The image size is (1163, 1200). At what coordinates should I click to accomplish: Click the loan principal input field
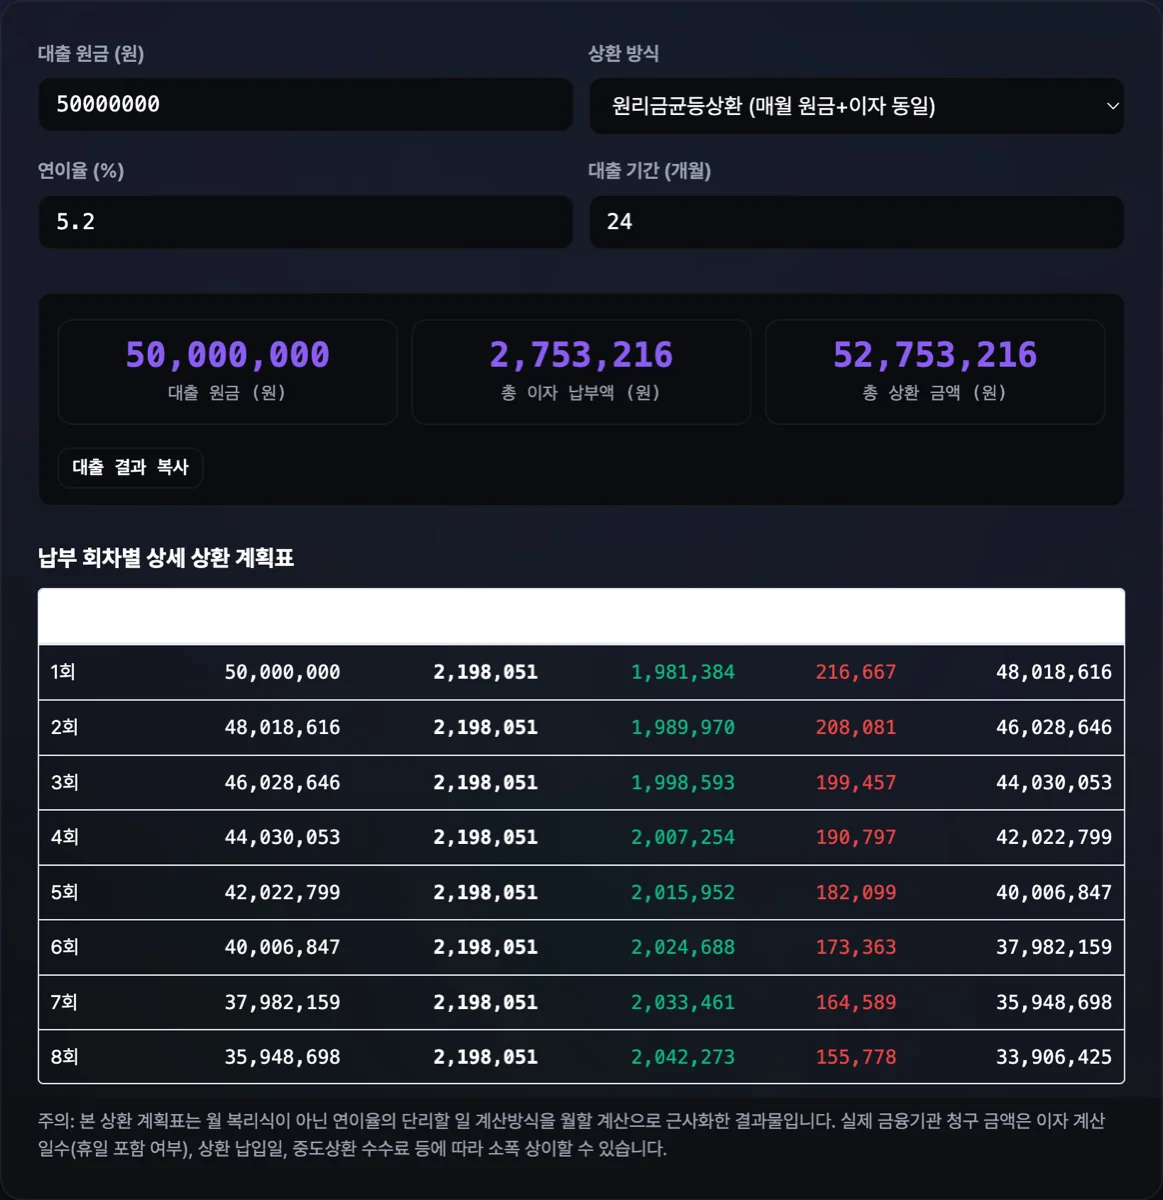[x=305, y=104]
